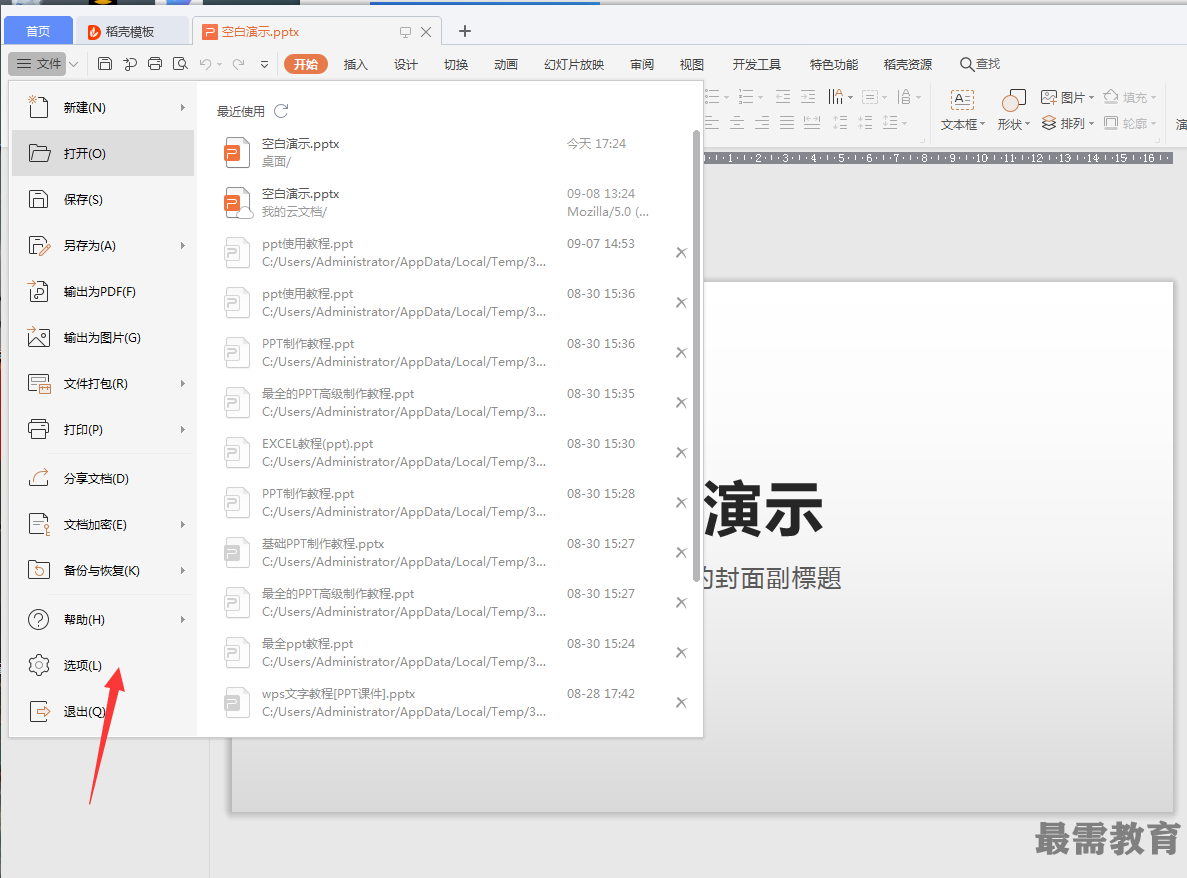
Task: Open the 动画 Animation ribbon tab
Action: coord(506,64)
